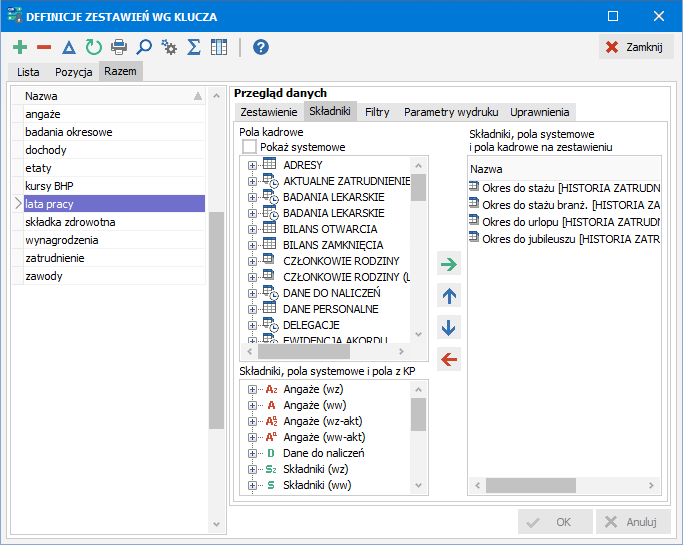Click the Zamknij button
The height and width of the screenshot is (545, 683).
pyautogui.click(x=636, y=47)
